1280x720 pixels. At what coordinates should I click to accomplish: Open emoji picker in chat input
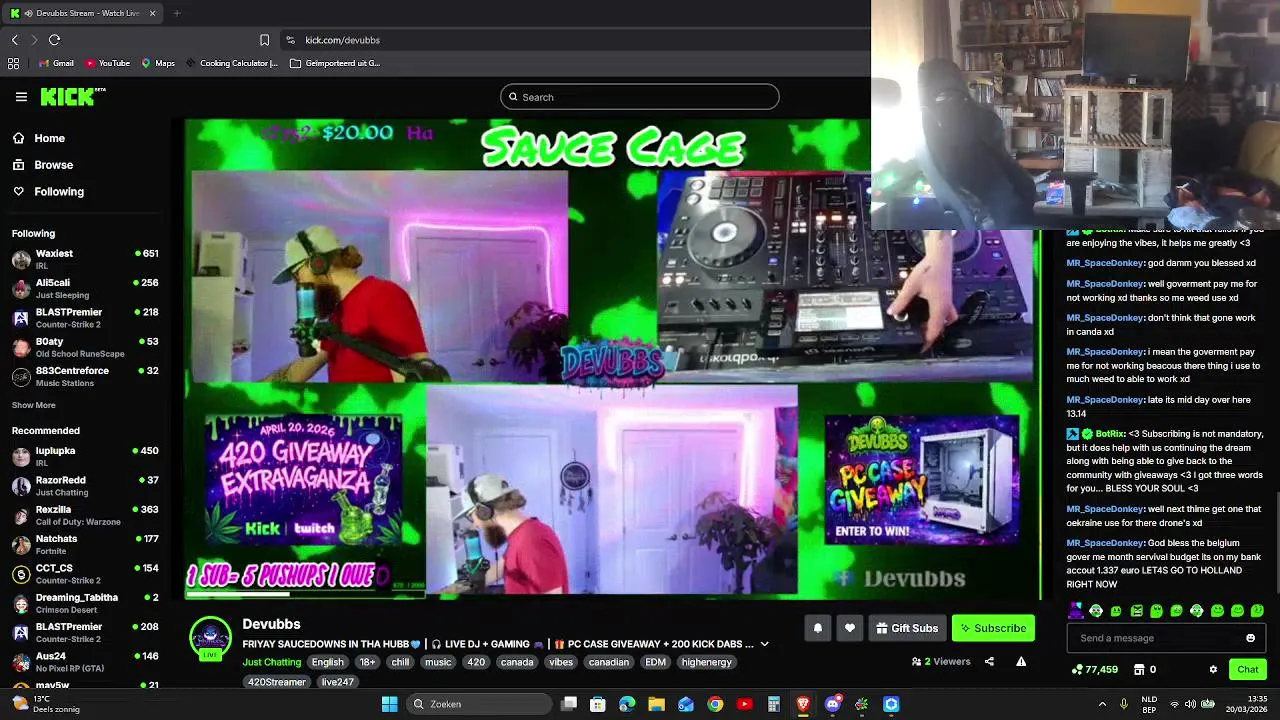point(1250,638)
